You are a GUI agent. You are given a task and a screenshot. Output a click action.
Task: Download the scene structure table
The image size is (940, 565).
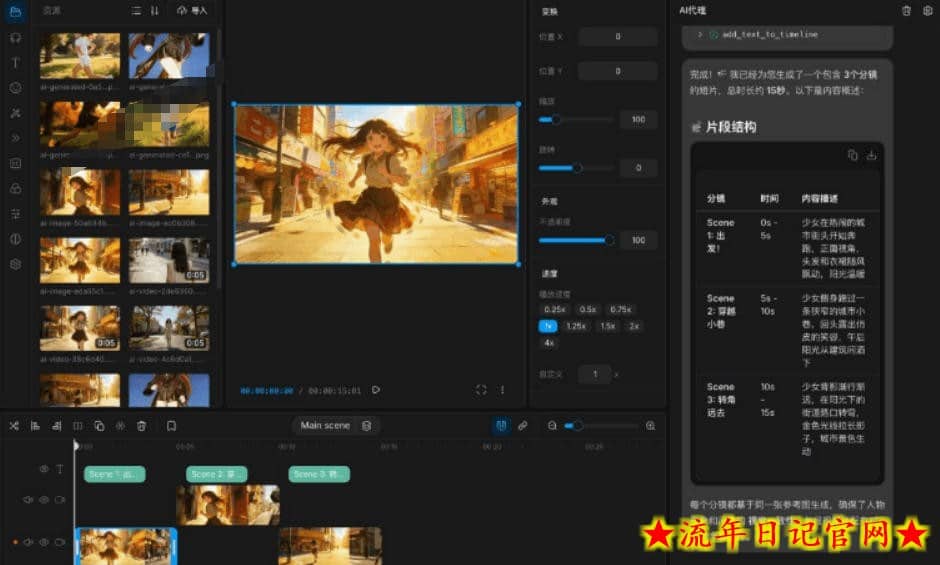[x=871, y=155]
